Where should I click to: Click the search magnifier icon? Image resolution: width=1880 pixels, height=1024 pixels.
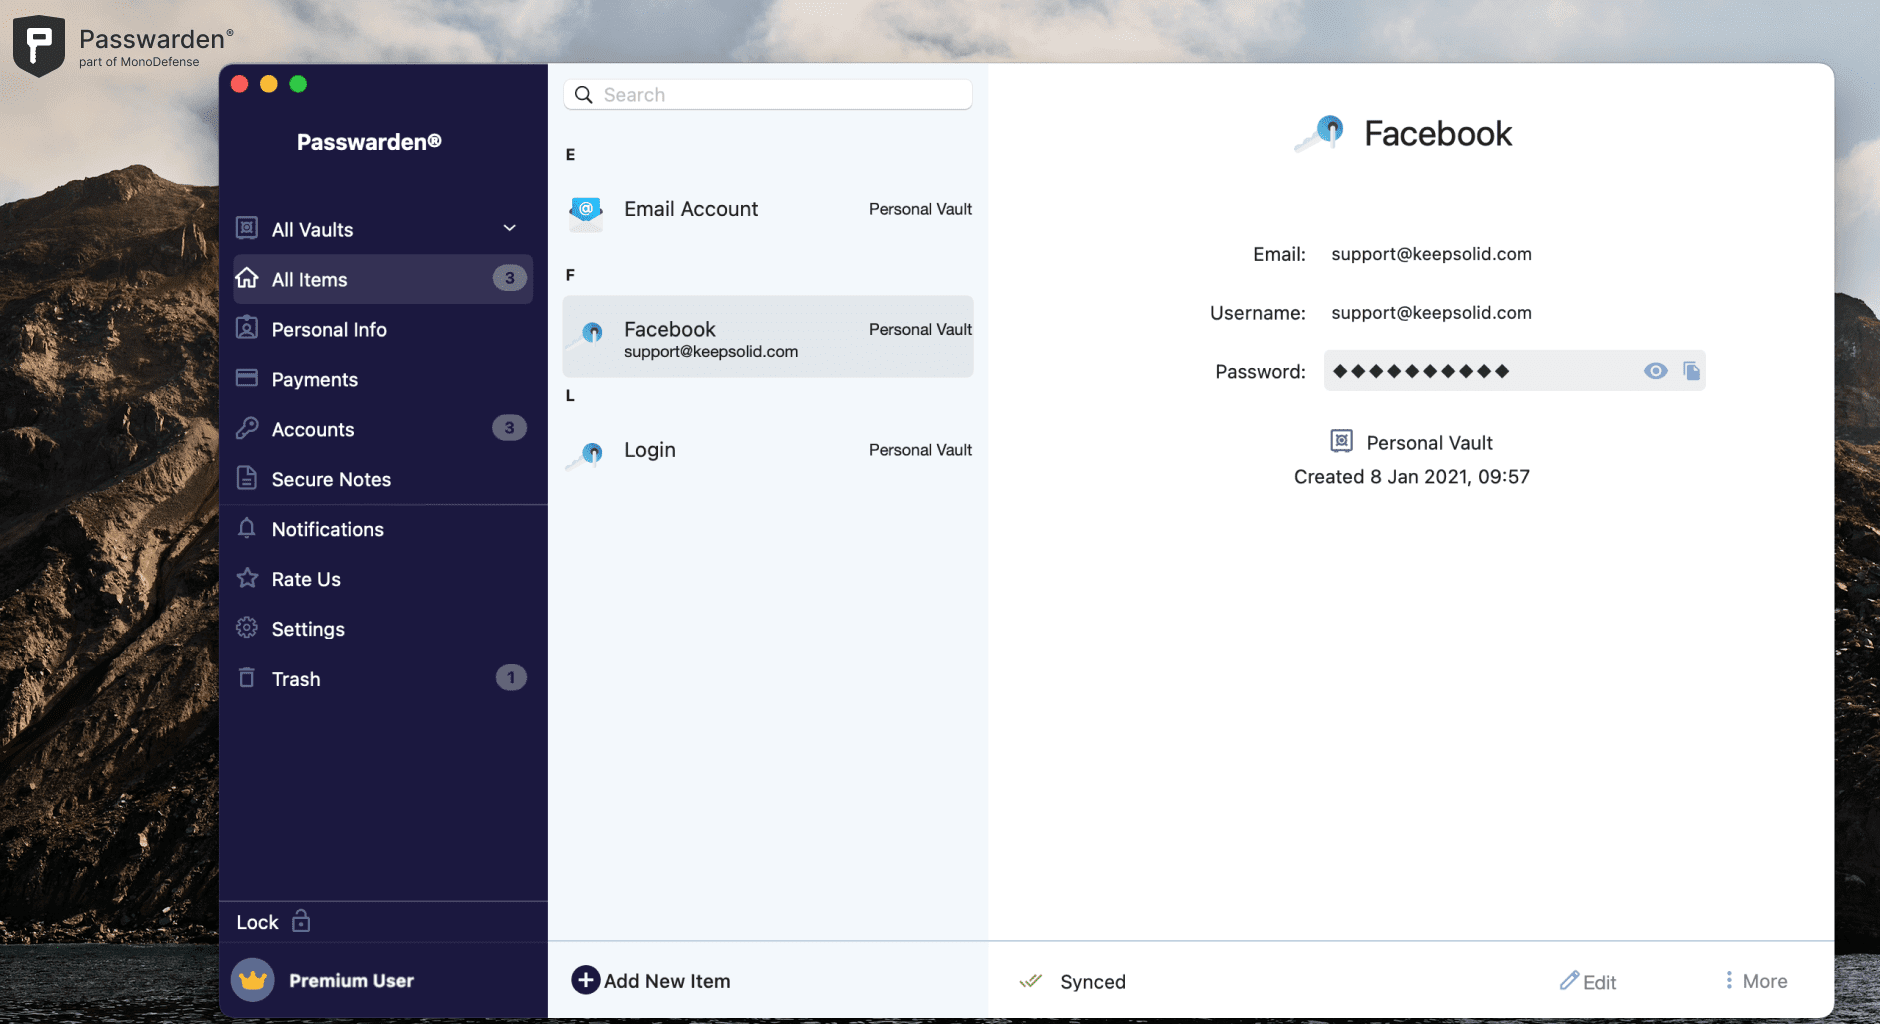[x=584, y=95]
